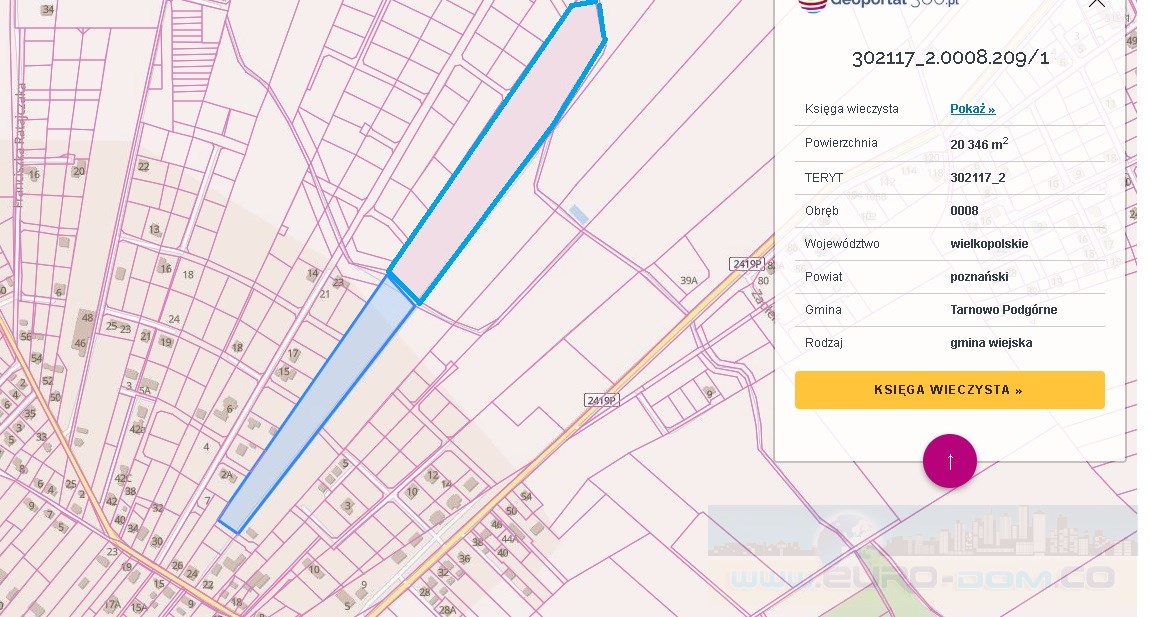Viewport: 1149px width, 617px height.
Task: Click the województwo value wielkopolskie
Action: point(989,243)
